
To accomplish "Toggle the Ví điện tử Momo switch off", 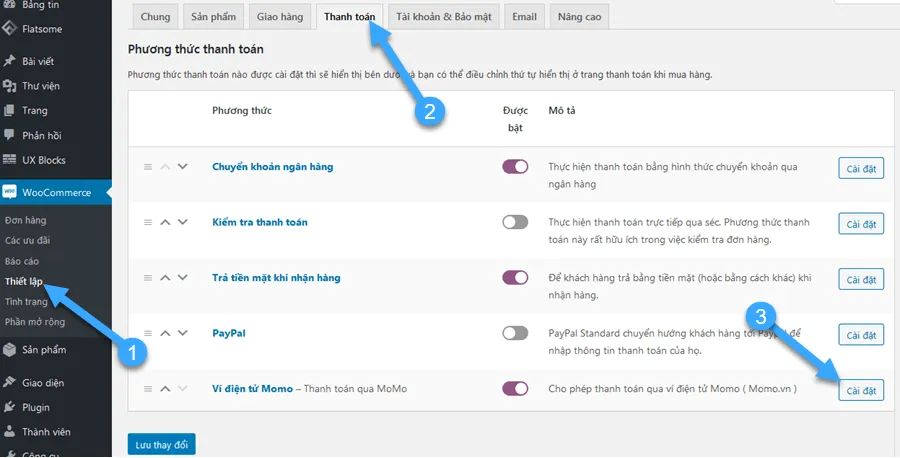I will click(515, 389).
